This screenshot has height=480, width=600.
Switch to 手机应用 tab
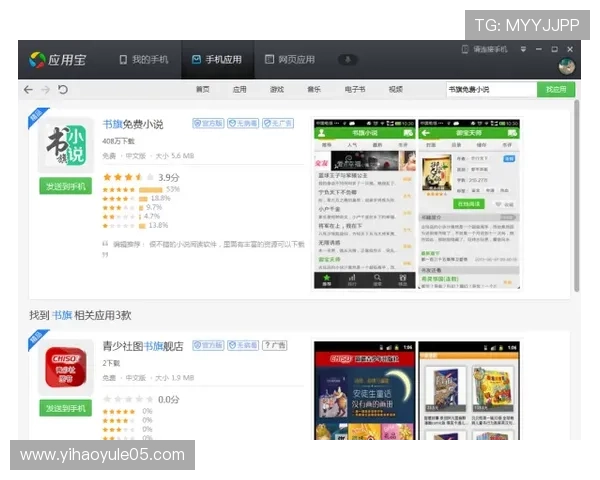[217, 60]
